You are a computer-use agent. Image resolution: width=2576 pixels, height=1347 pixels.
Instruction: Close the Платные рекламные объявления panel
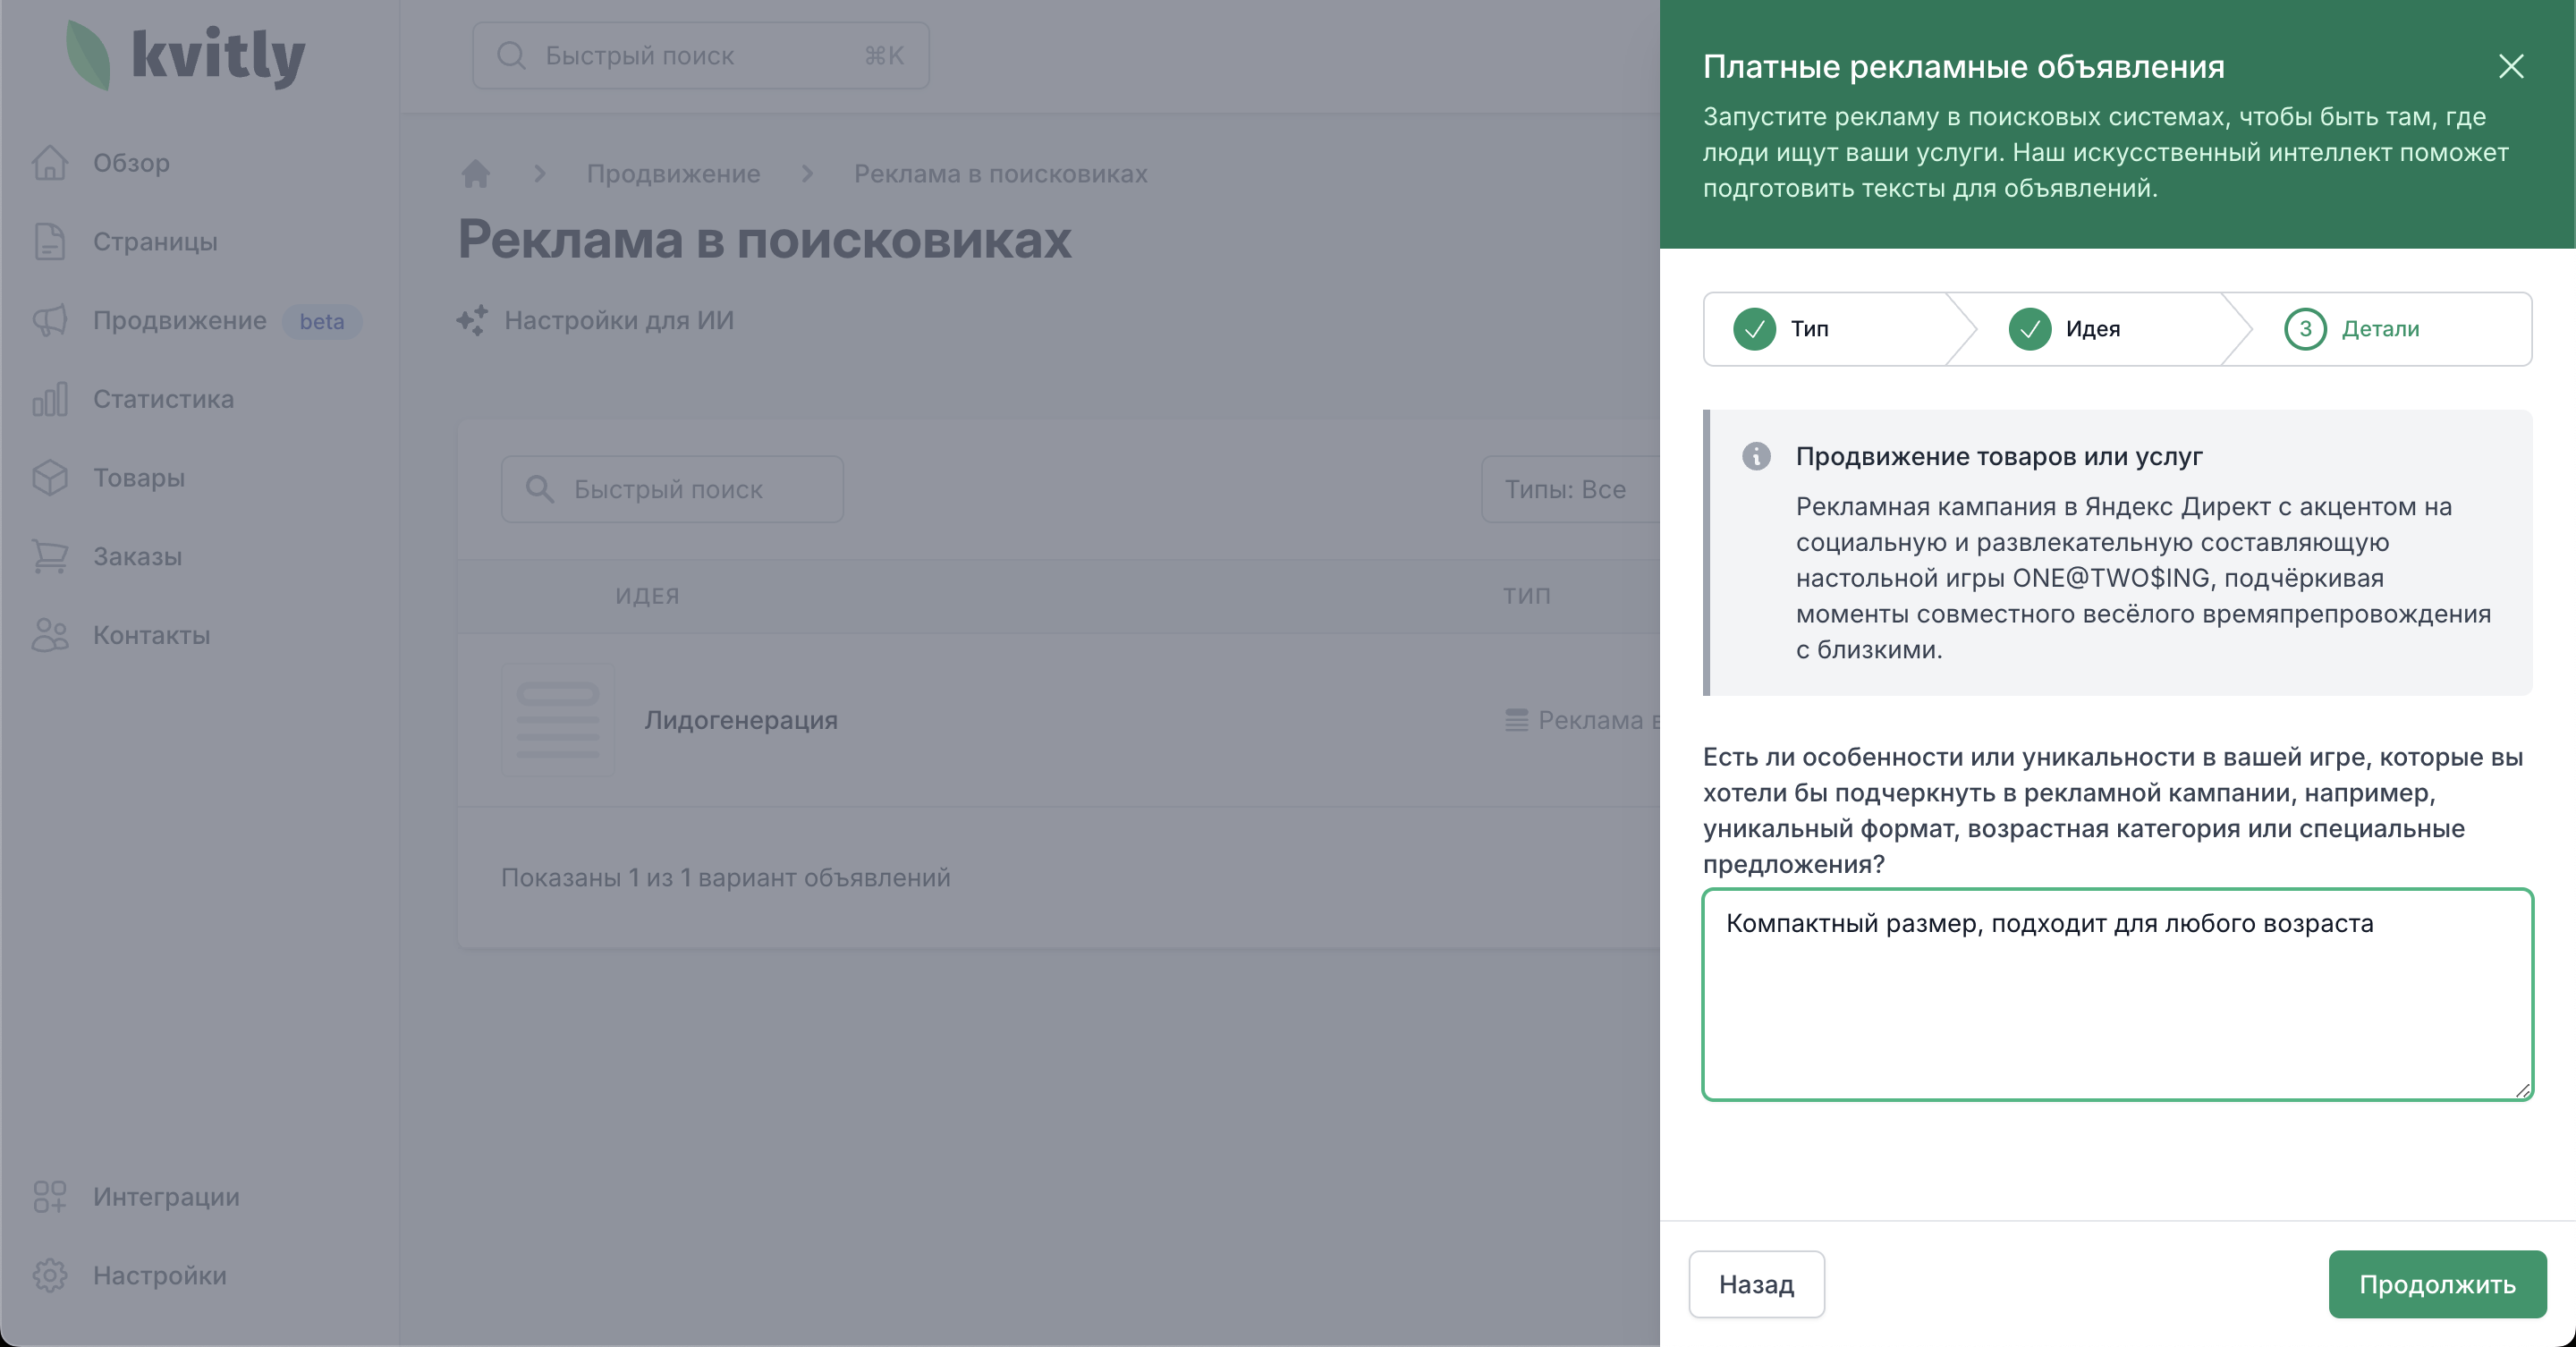coord(2511,66)
